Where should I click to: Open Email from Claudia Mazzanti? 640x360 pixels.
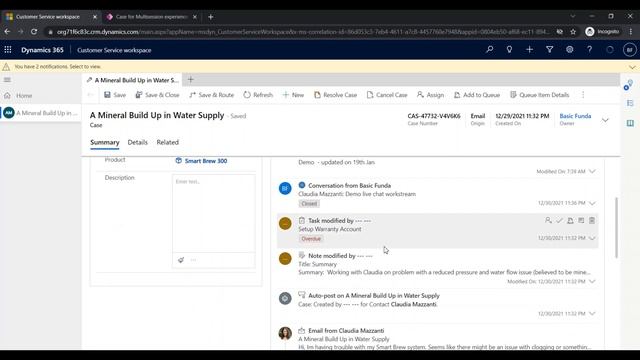click(x=346, y=331)
